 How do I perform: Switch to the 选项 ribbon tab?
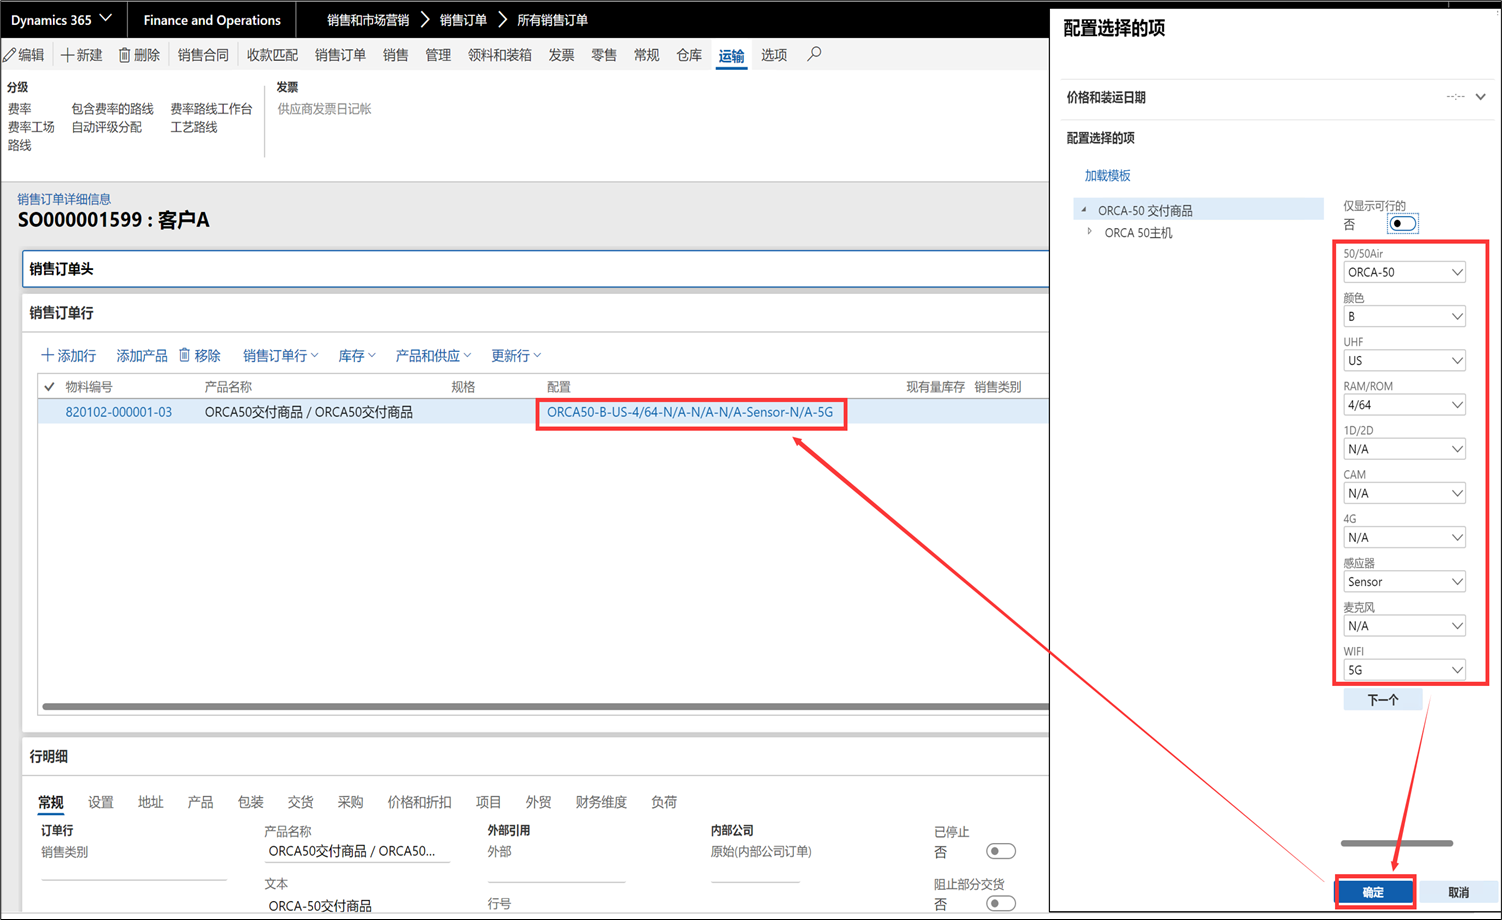pos(774,55)
